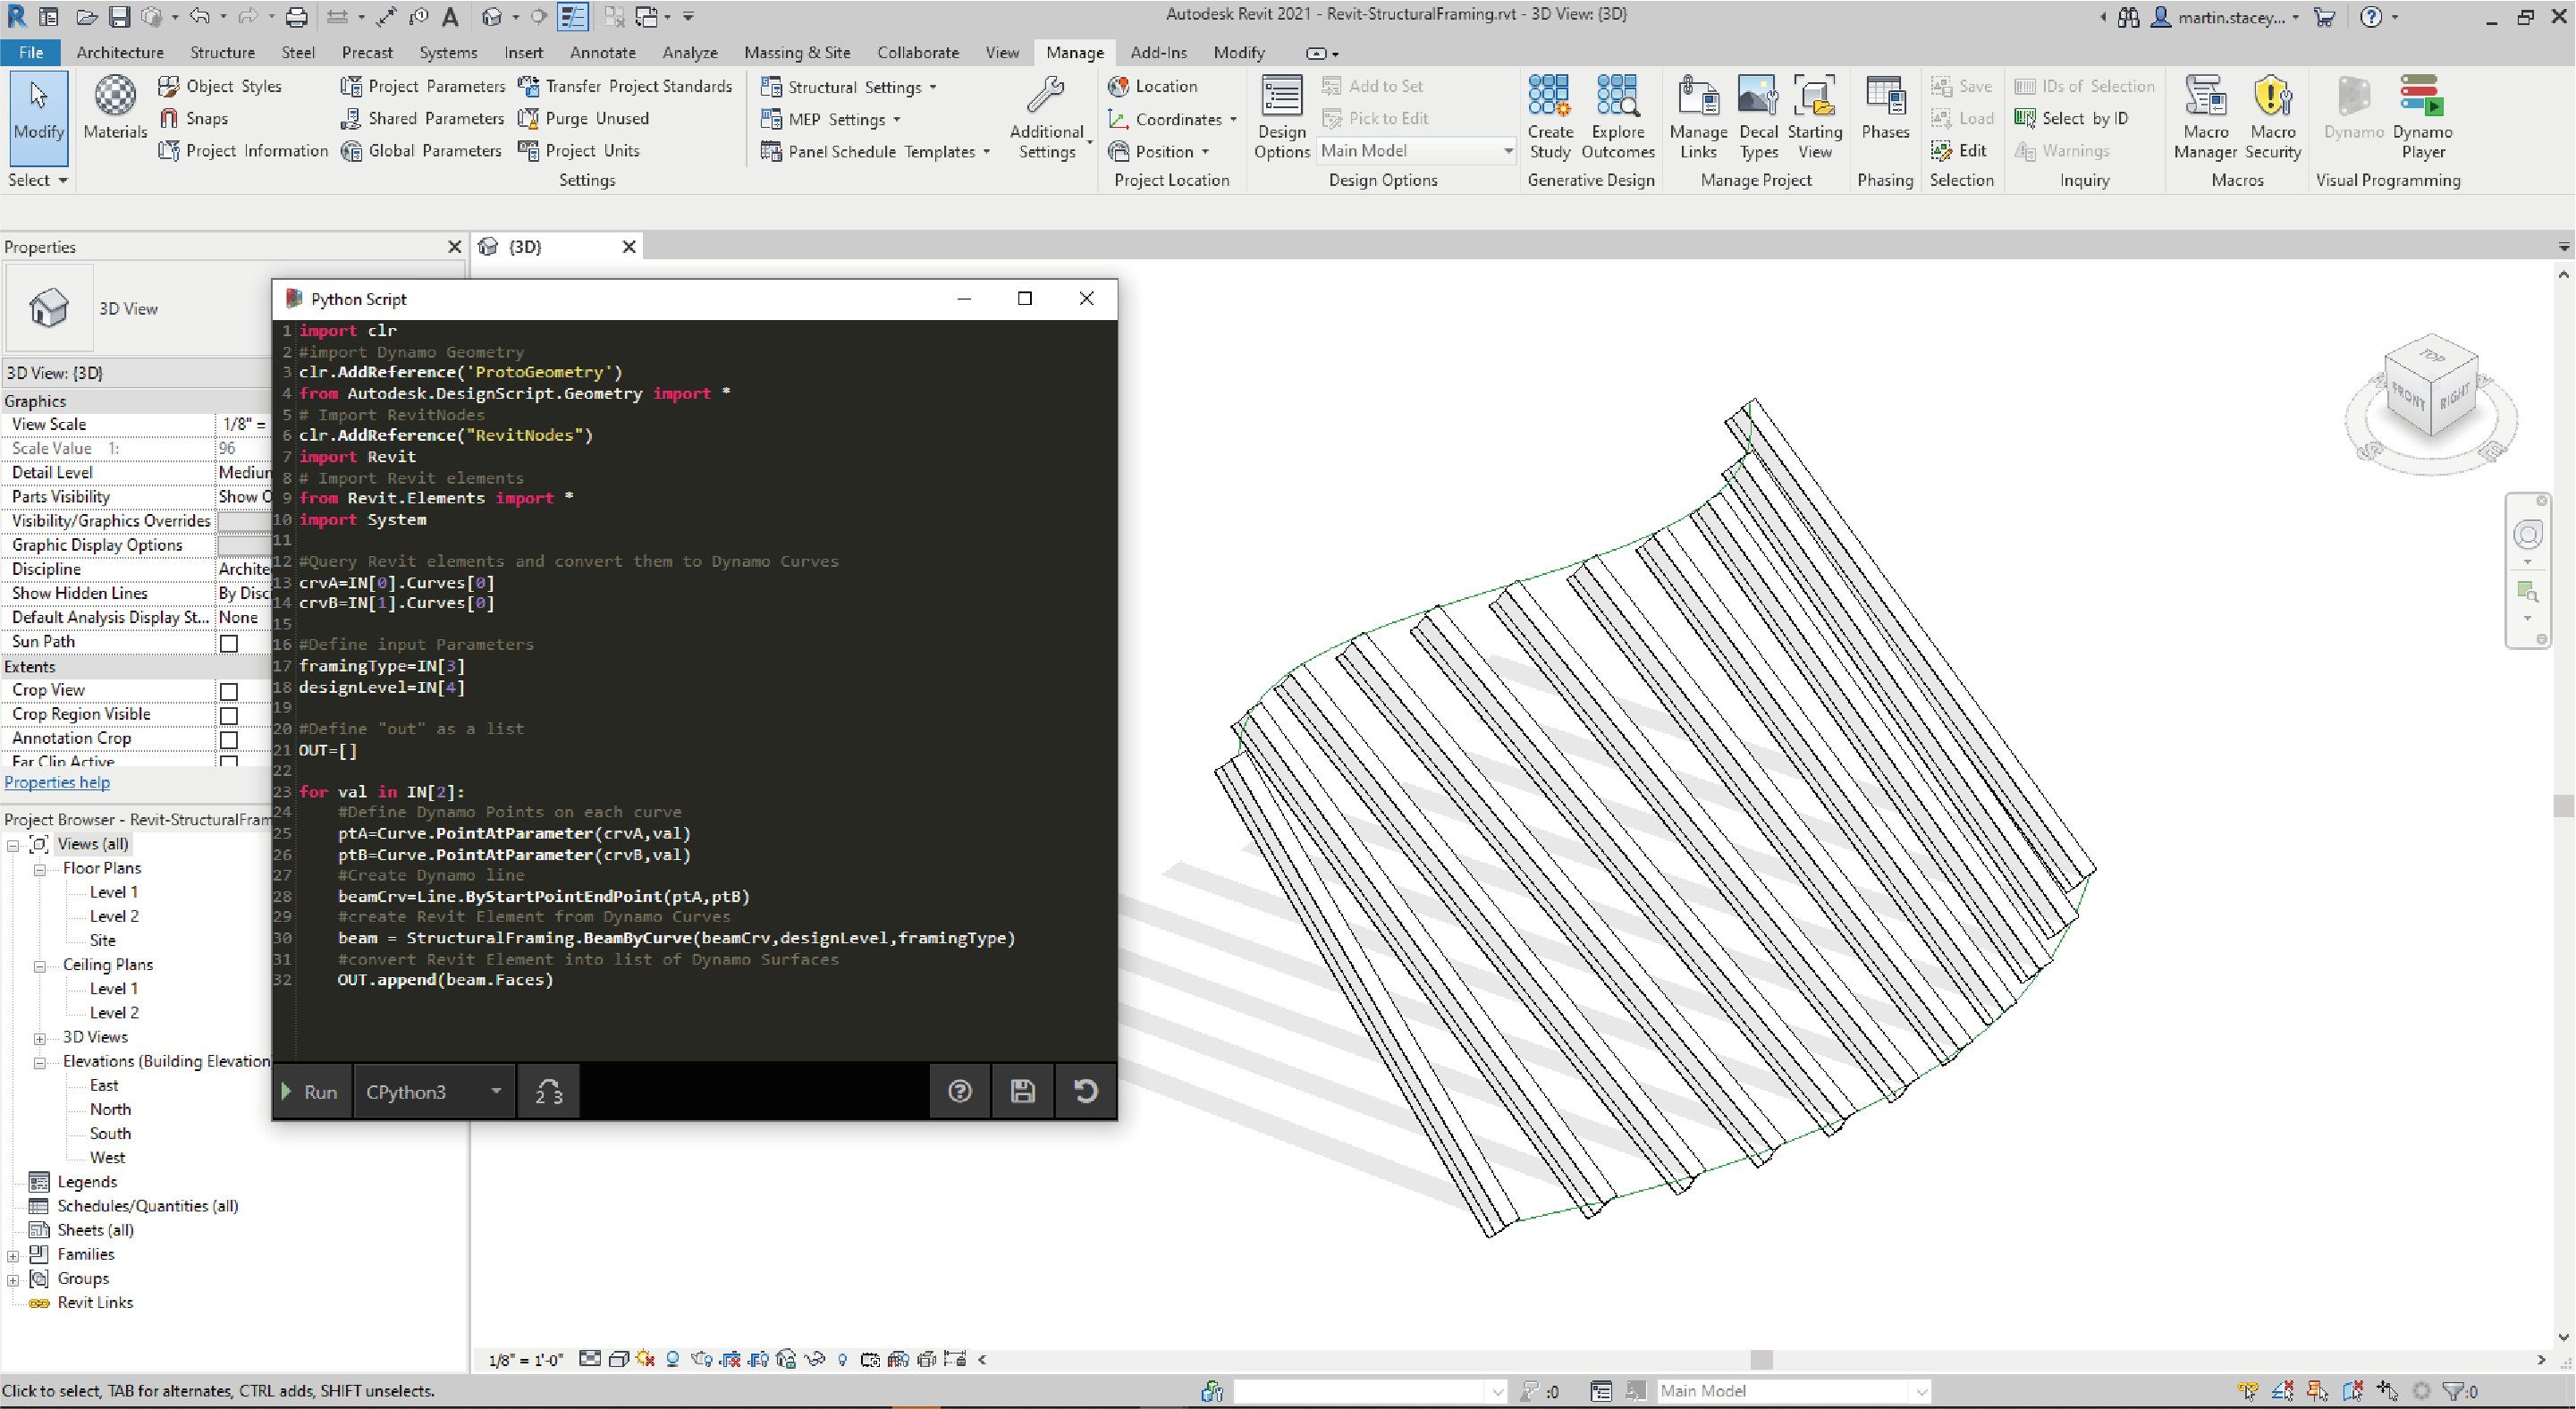Click the view scale control showing 1/8"
The image size is (2576, 1409).
[x=243, y=424]
